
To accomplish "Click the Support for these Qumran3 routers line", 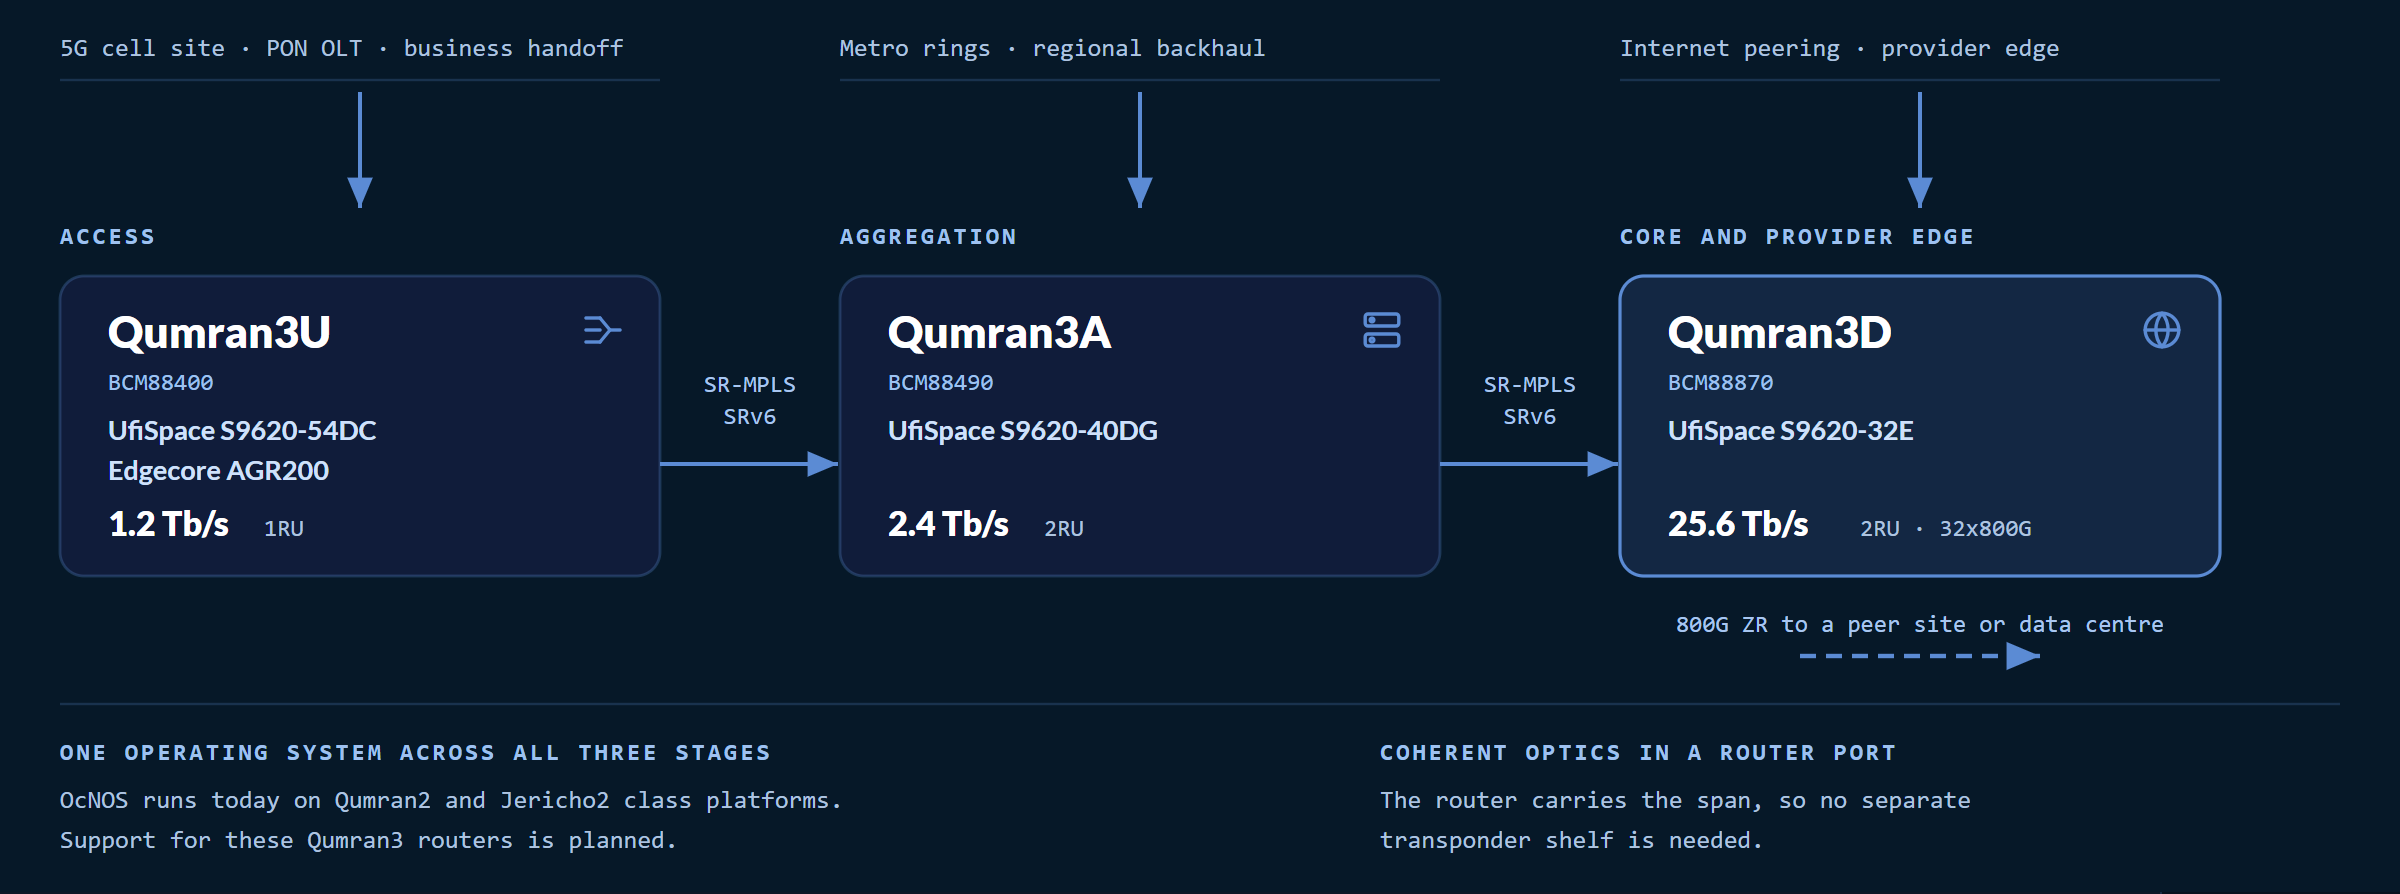I will click(x=368, y=841).
